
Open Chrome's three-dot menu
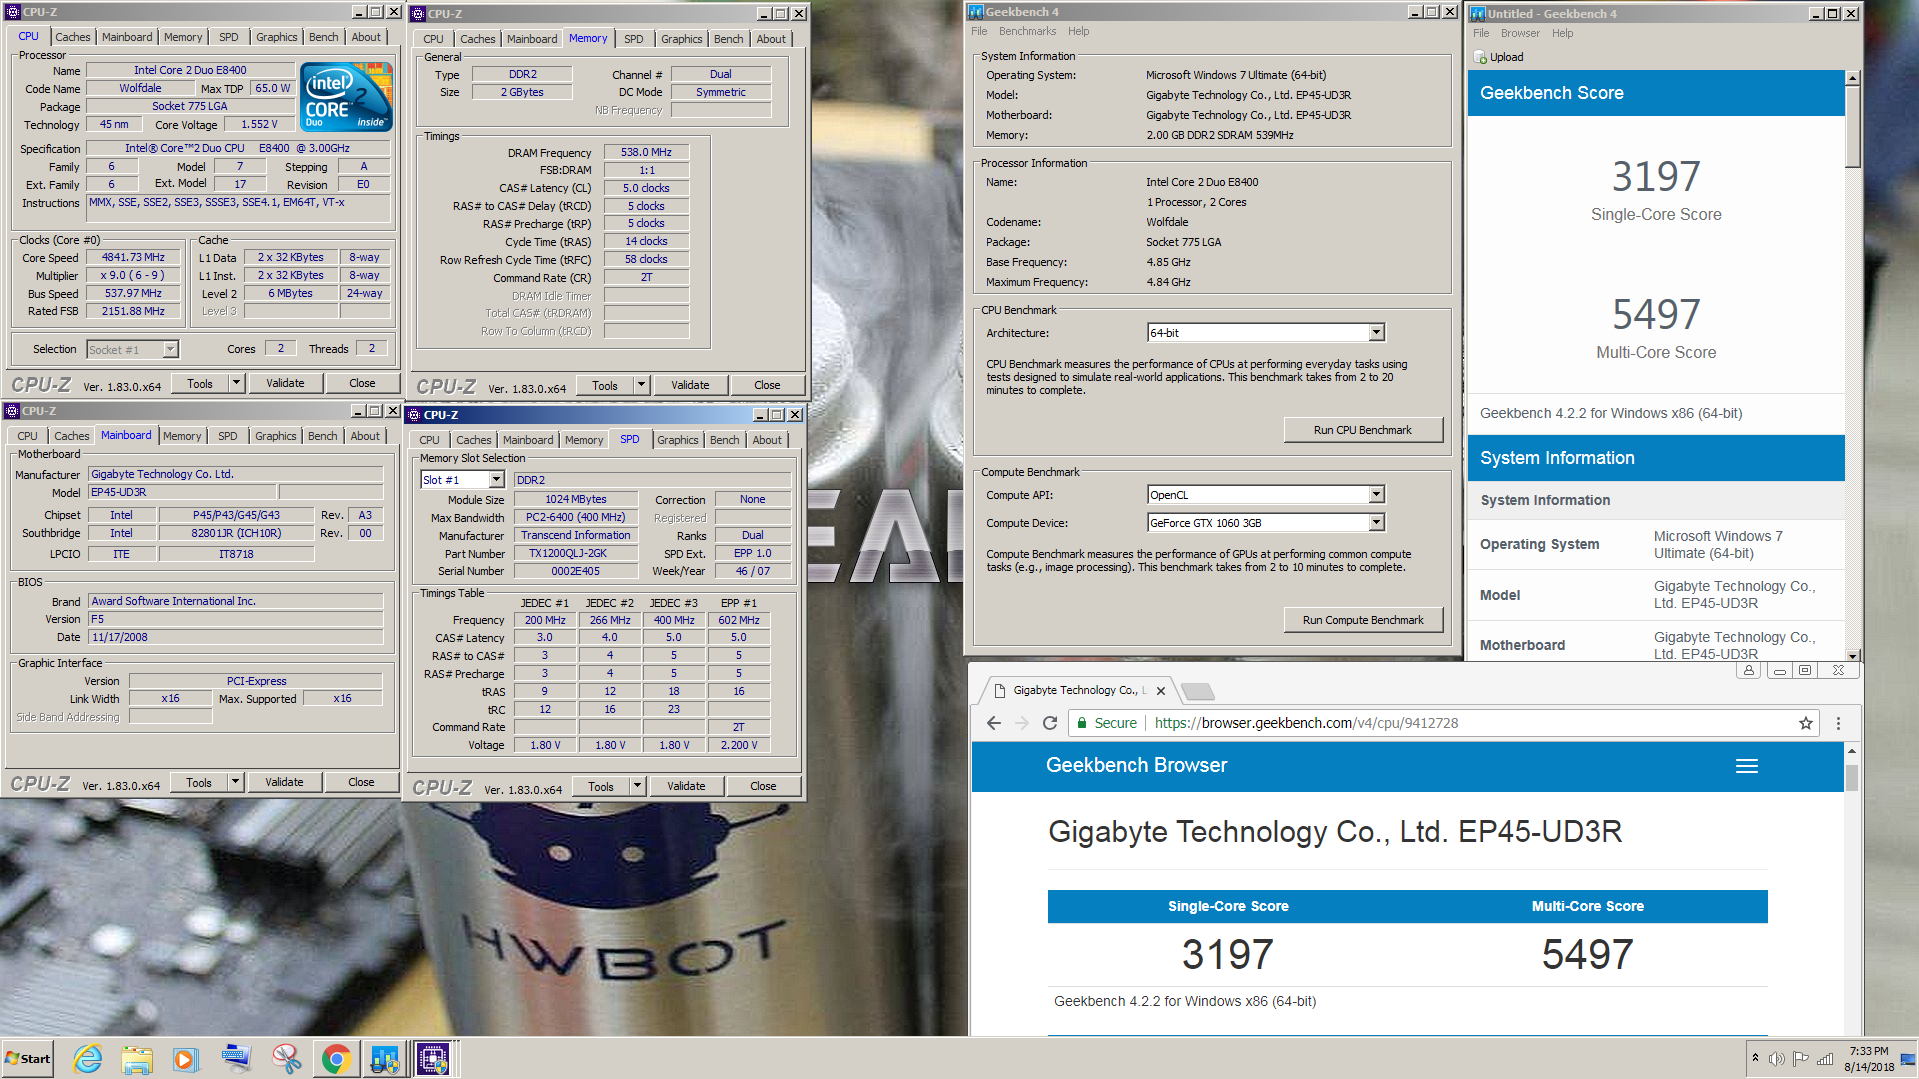coord(1838,723)
